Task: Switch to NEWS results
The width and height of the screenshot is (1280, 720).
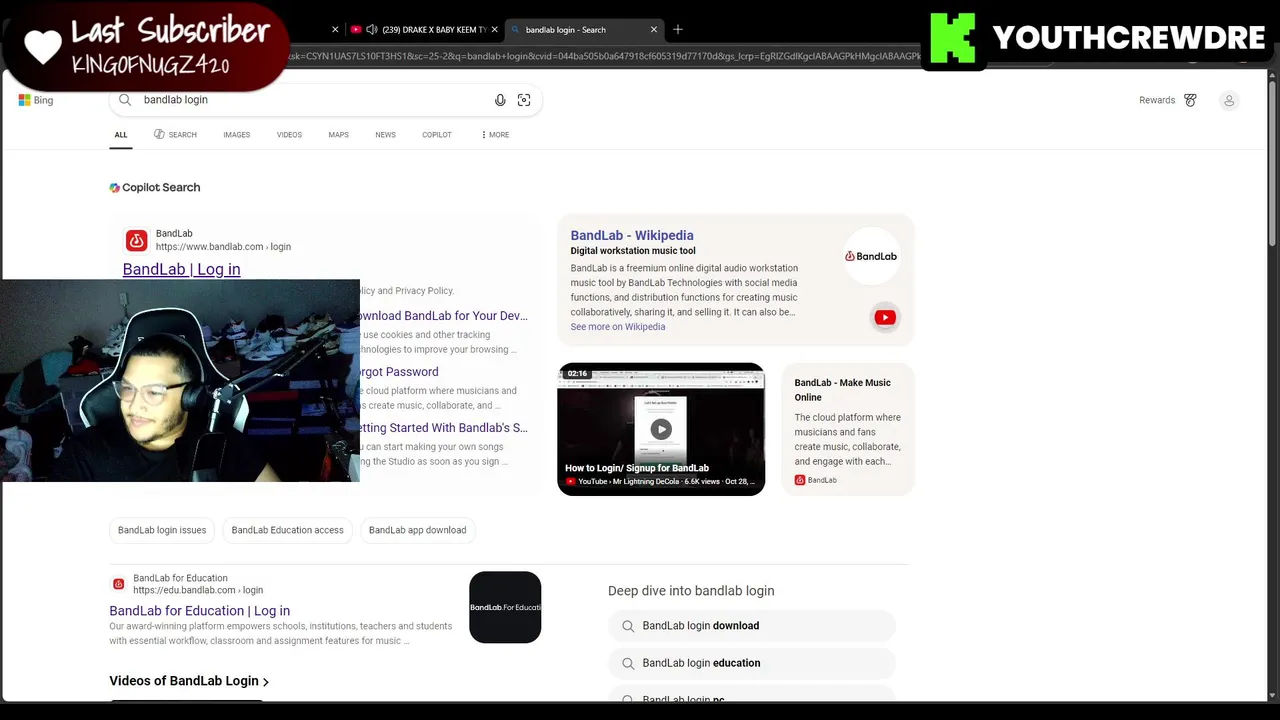Action: [x=385, y=135]
